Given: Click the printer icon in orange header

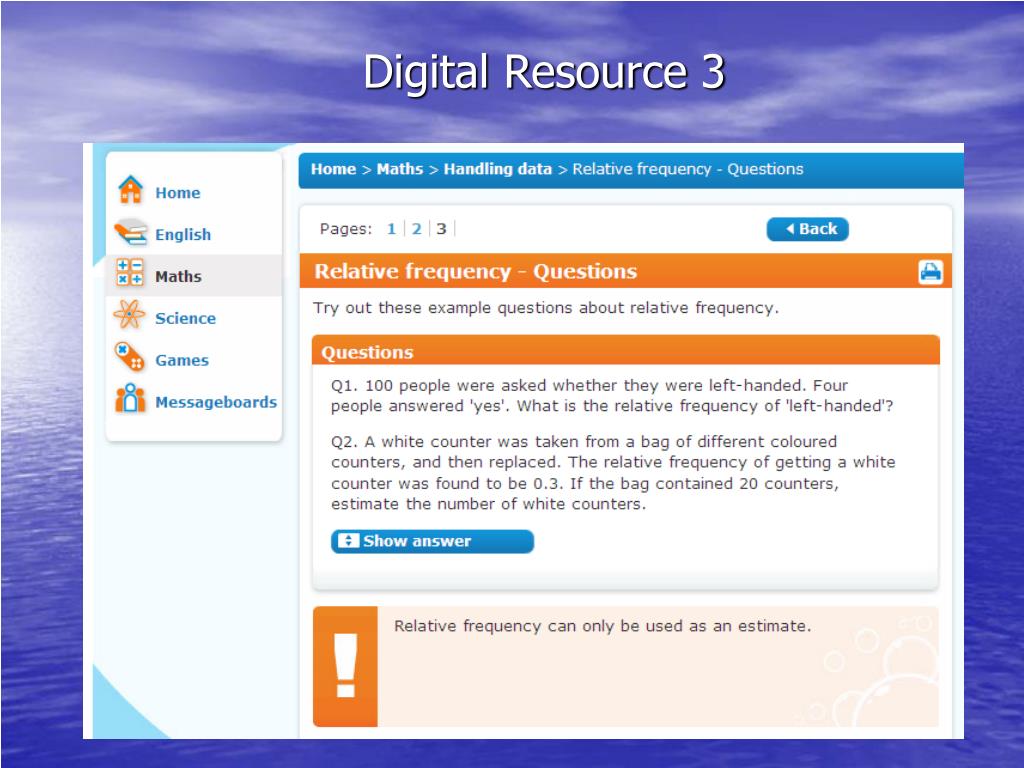Looking at the screenshot, I should (931, 272).
